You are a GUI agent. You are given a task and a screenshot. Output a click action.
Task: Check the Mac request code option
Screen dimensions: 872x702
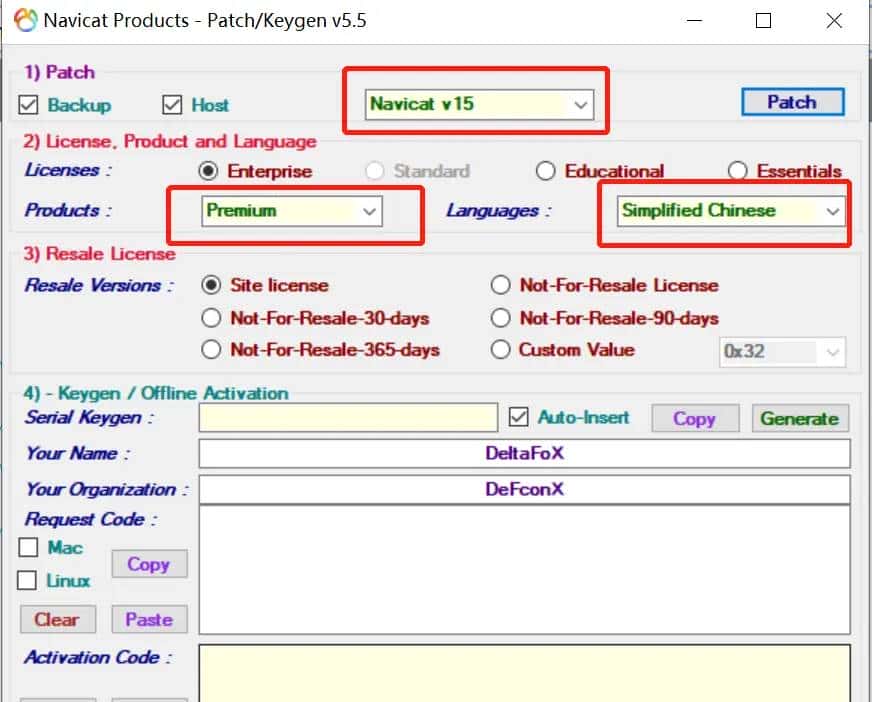point(27,547)
